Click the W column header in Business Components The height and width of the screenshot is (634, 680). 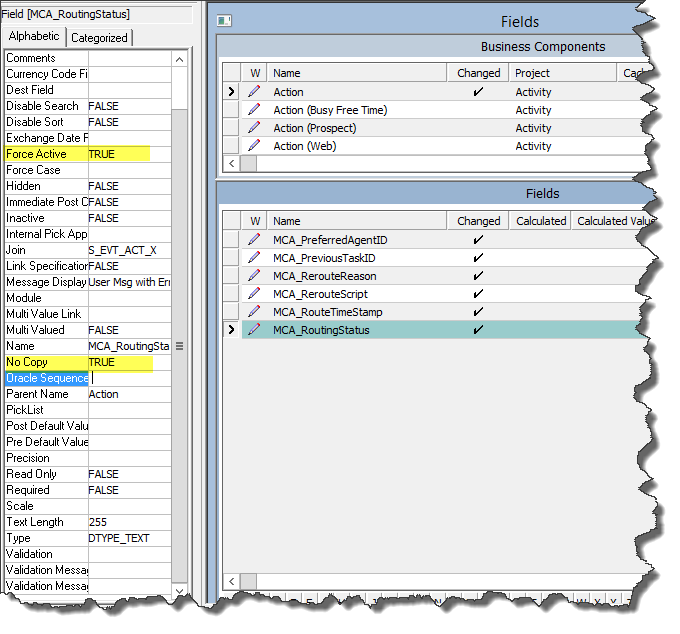pos(255,73)
